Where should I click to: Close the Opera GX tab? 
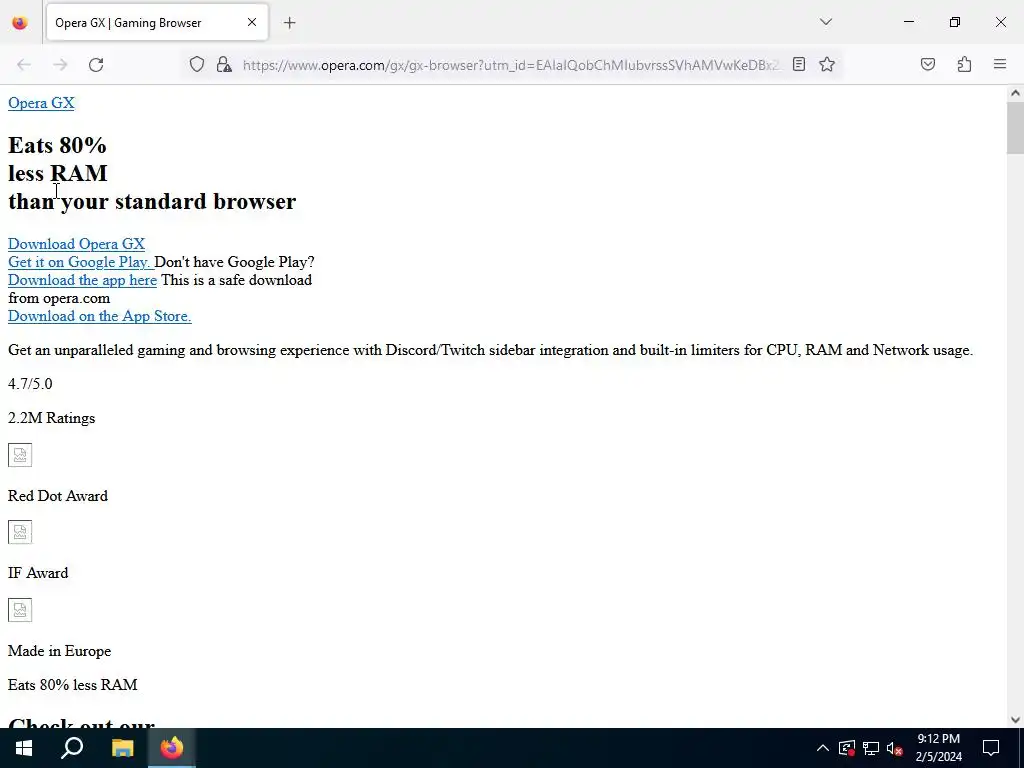(252, 22)
